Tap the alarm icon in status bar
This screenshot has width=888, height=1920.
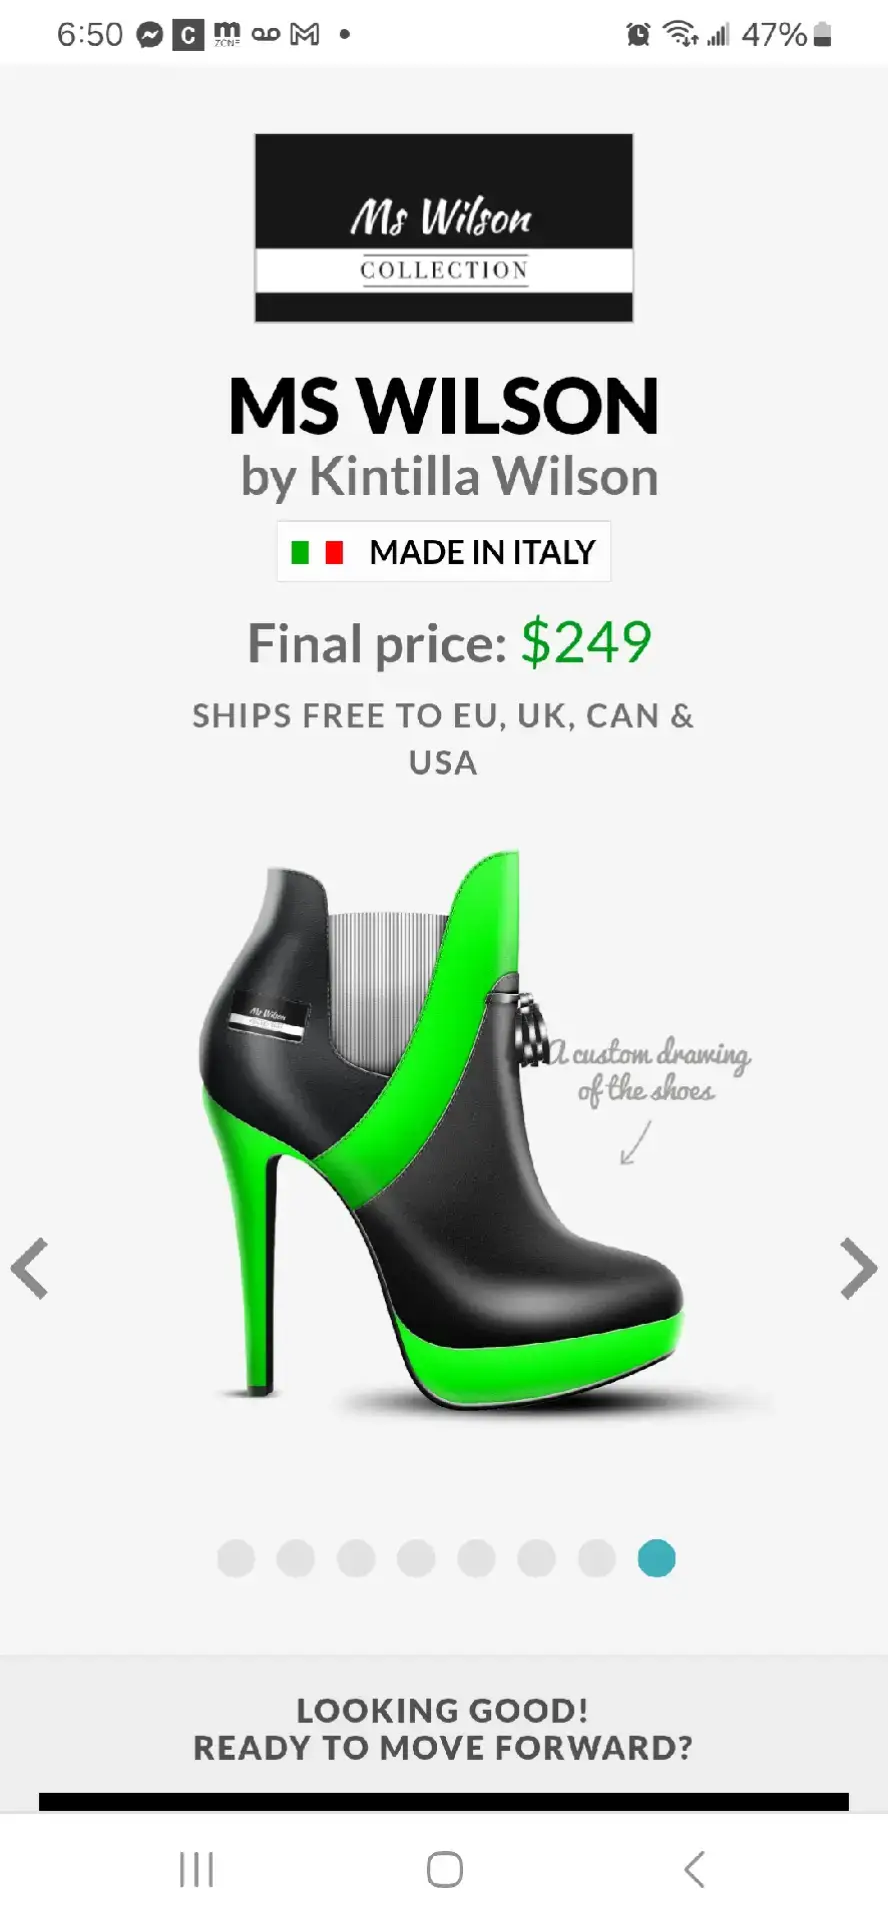coord(638,35)
